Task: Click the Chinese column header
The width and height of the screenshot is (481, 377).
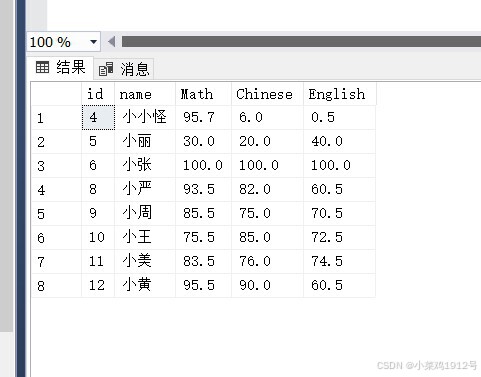Action: click(x=267, y=94)
